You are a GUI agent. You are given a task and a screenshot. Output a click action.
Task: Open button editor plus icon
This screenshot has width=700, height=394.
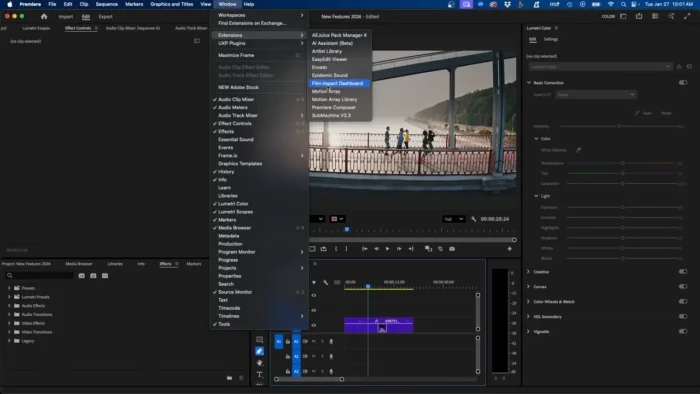tap(509, 249)
